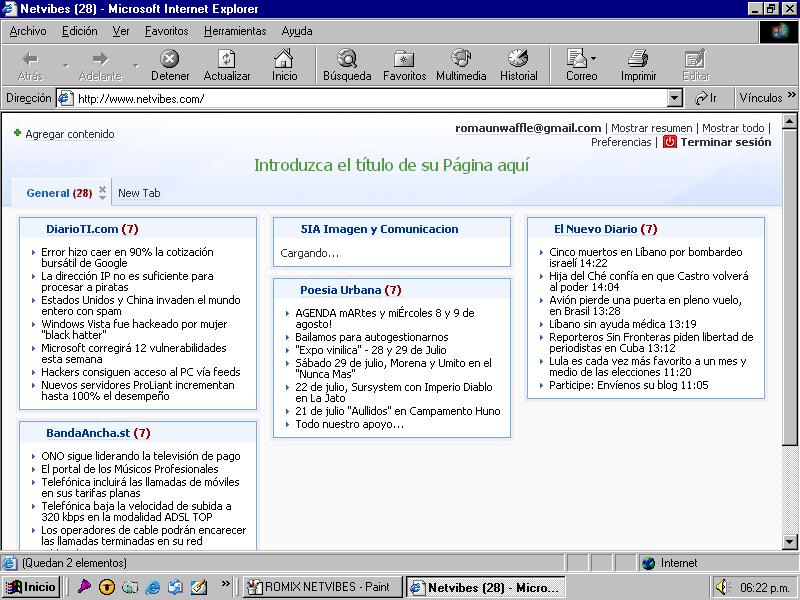Open the Búsqueda search pane

coord(347,65)
